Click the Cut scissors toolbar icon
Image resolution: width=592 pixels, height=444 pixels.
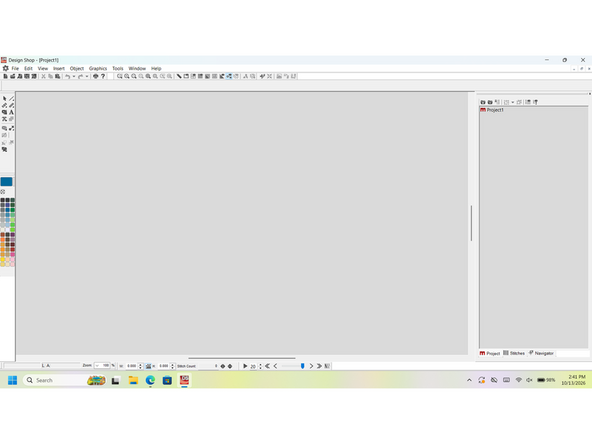tap(43, 76)
